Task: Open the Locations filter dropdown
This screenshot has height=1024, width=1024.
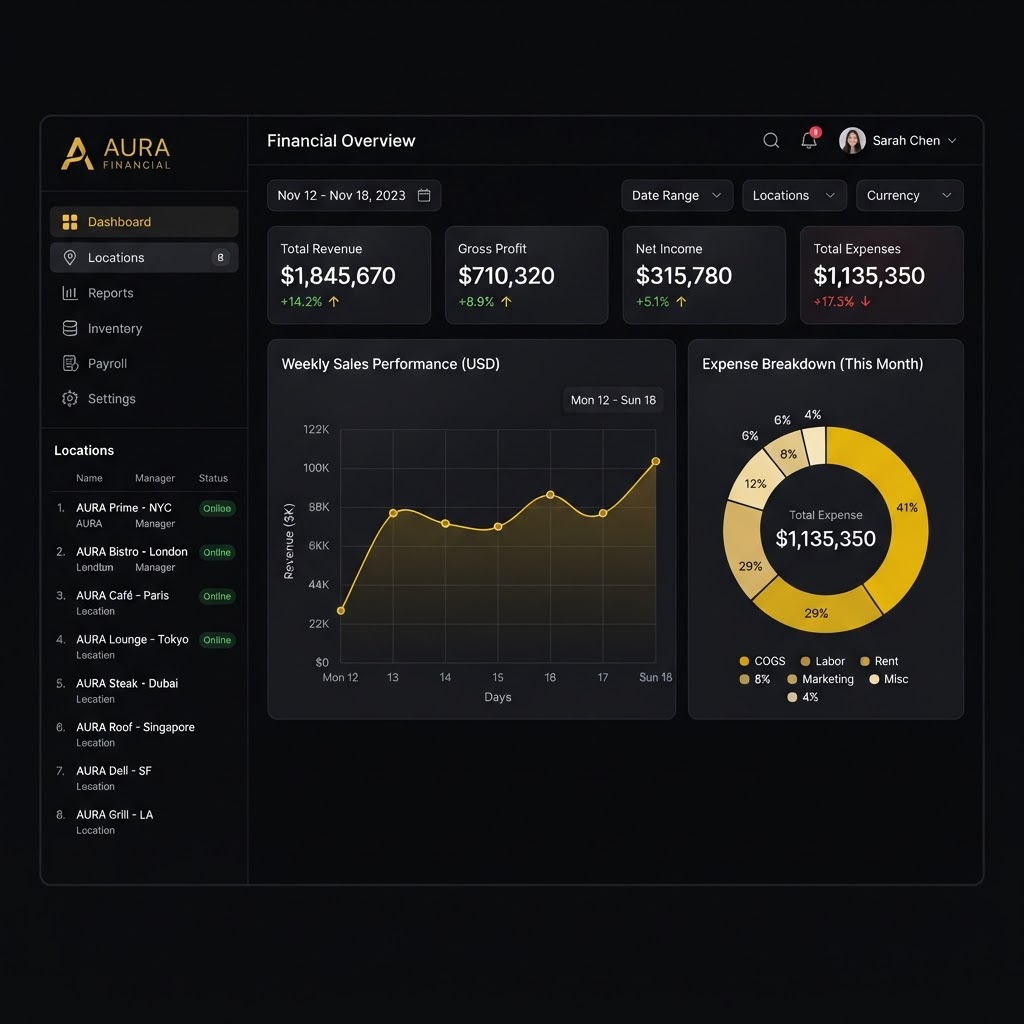Action: [794, 195]
